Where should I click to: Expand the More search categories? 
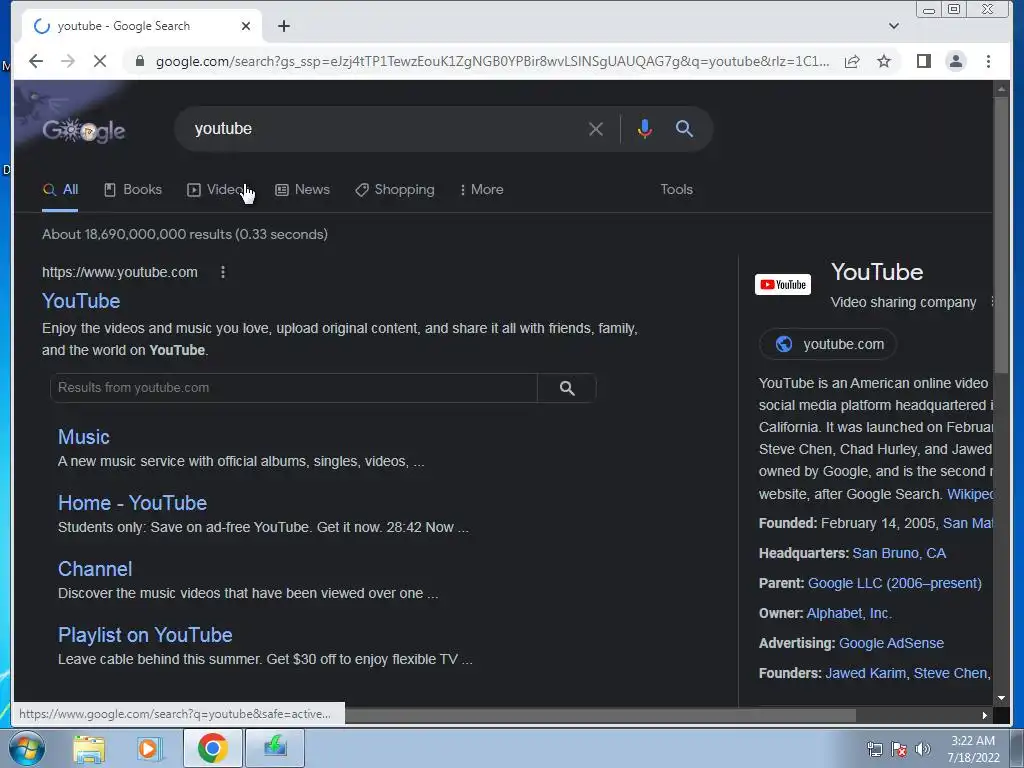[x=481, y=189]
